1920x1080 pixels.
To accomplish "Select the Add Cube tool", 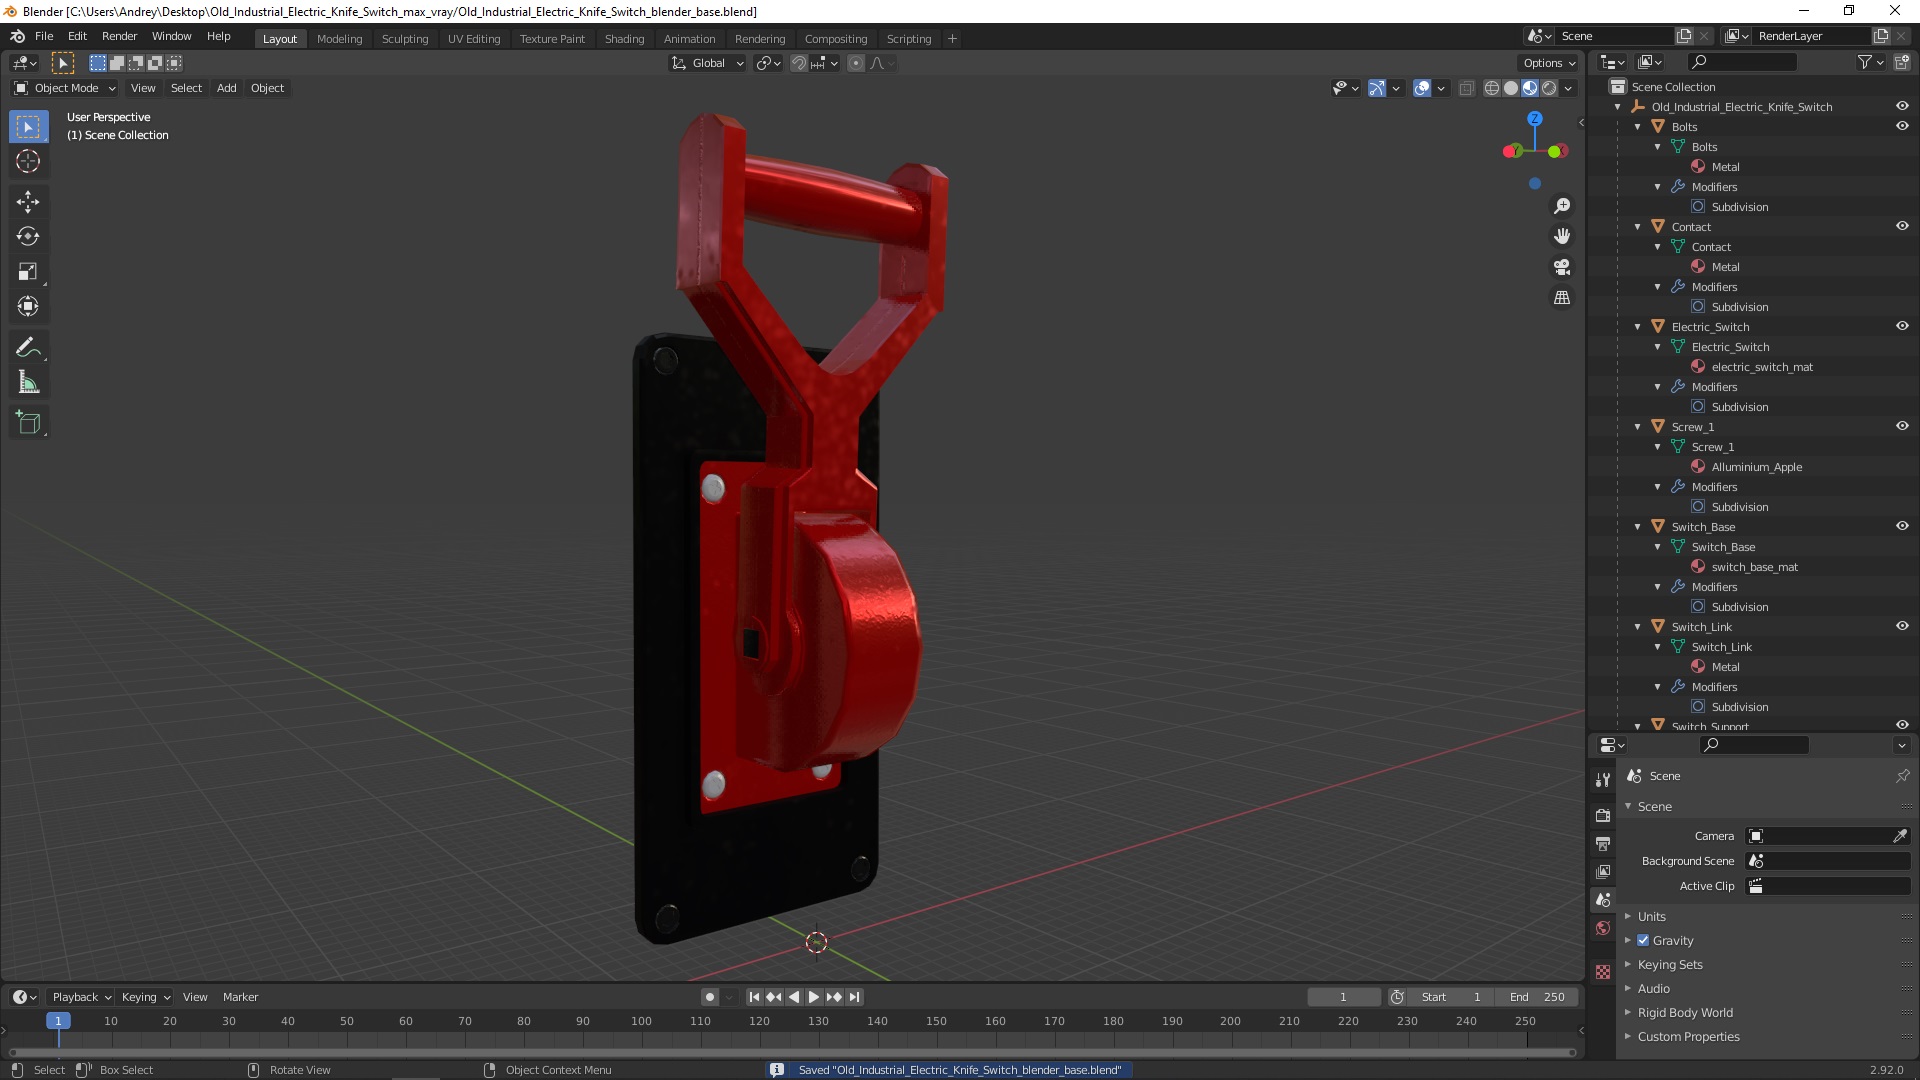I will [28, 423].
